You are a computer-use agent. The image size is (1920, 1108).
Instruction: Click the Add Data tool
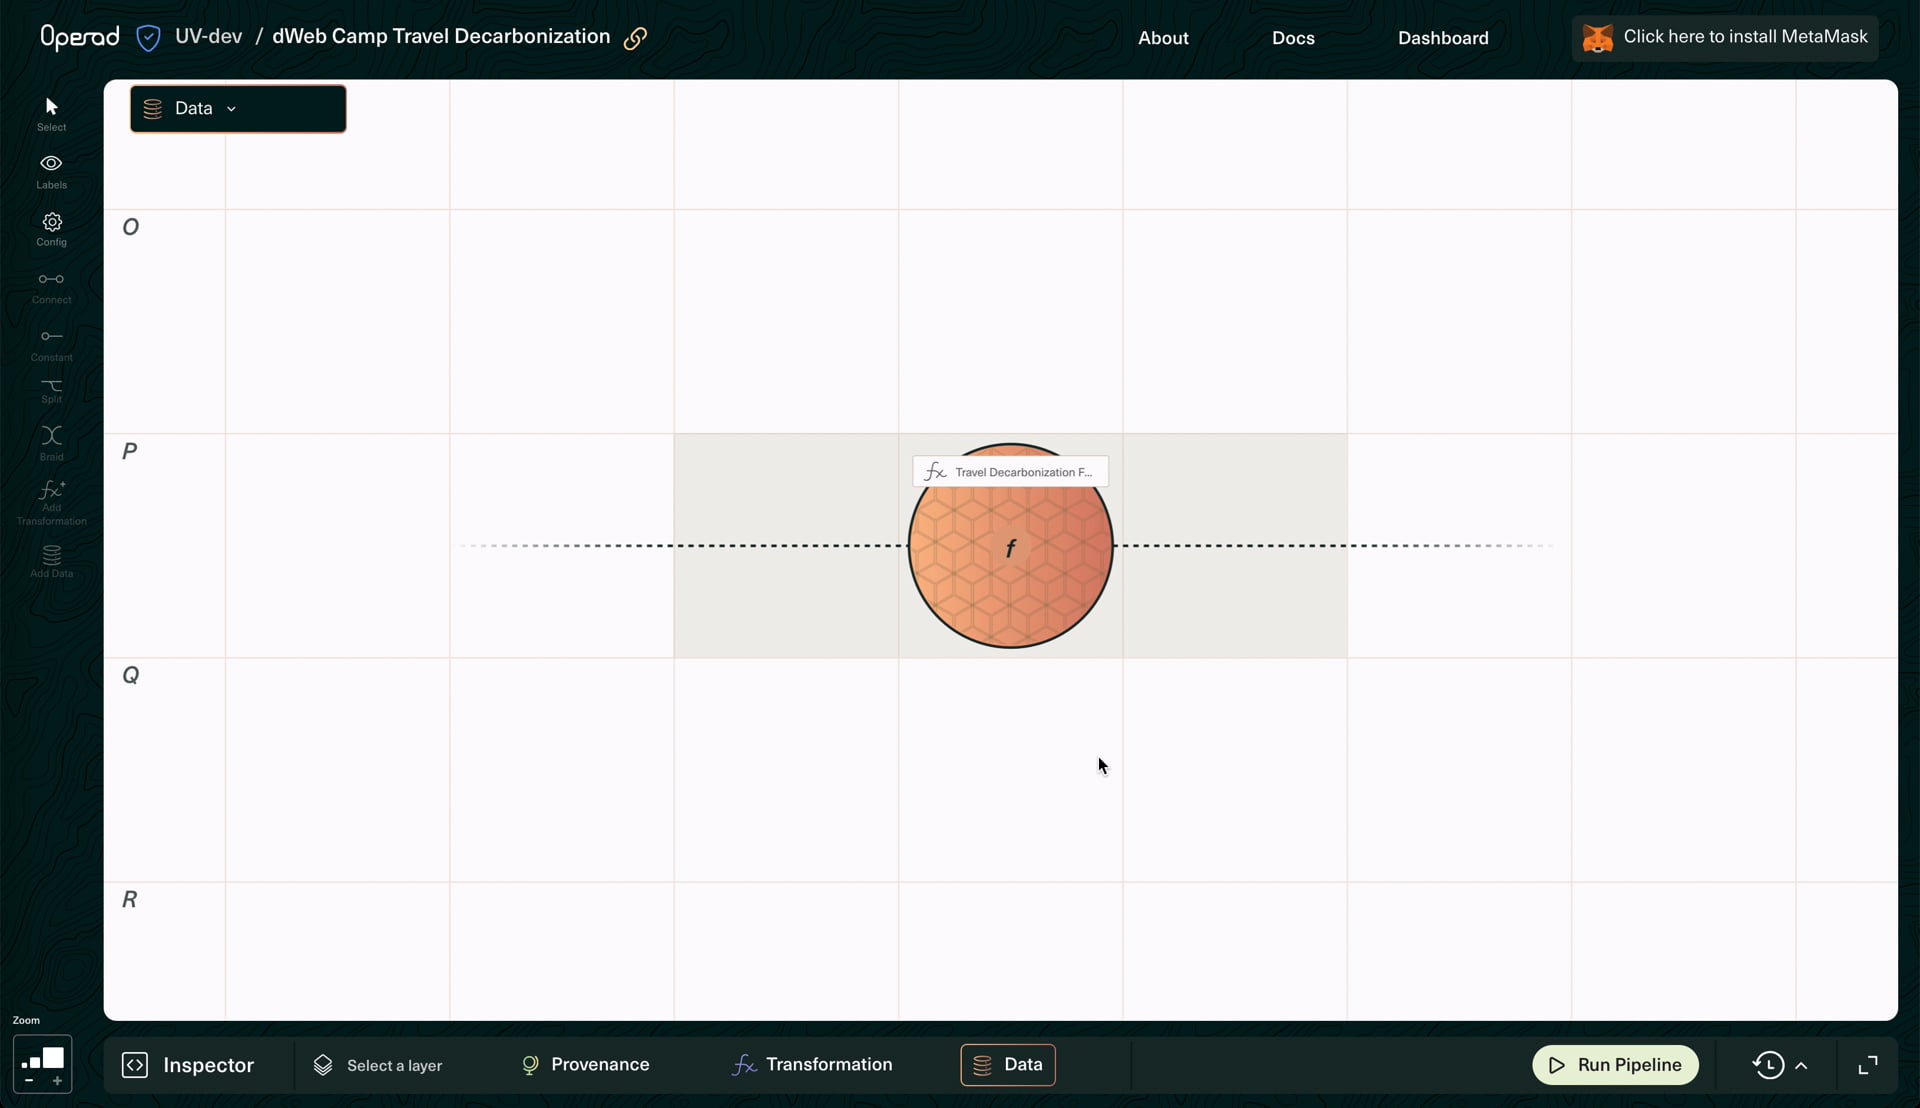point(51,561)
